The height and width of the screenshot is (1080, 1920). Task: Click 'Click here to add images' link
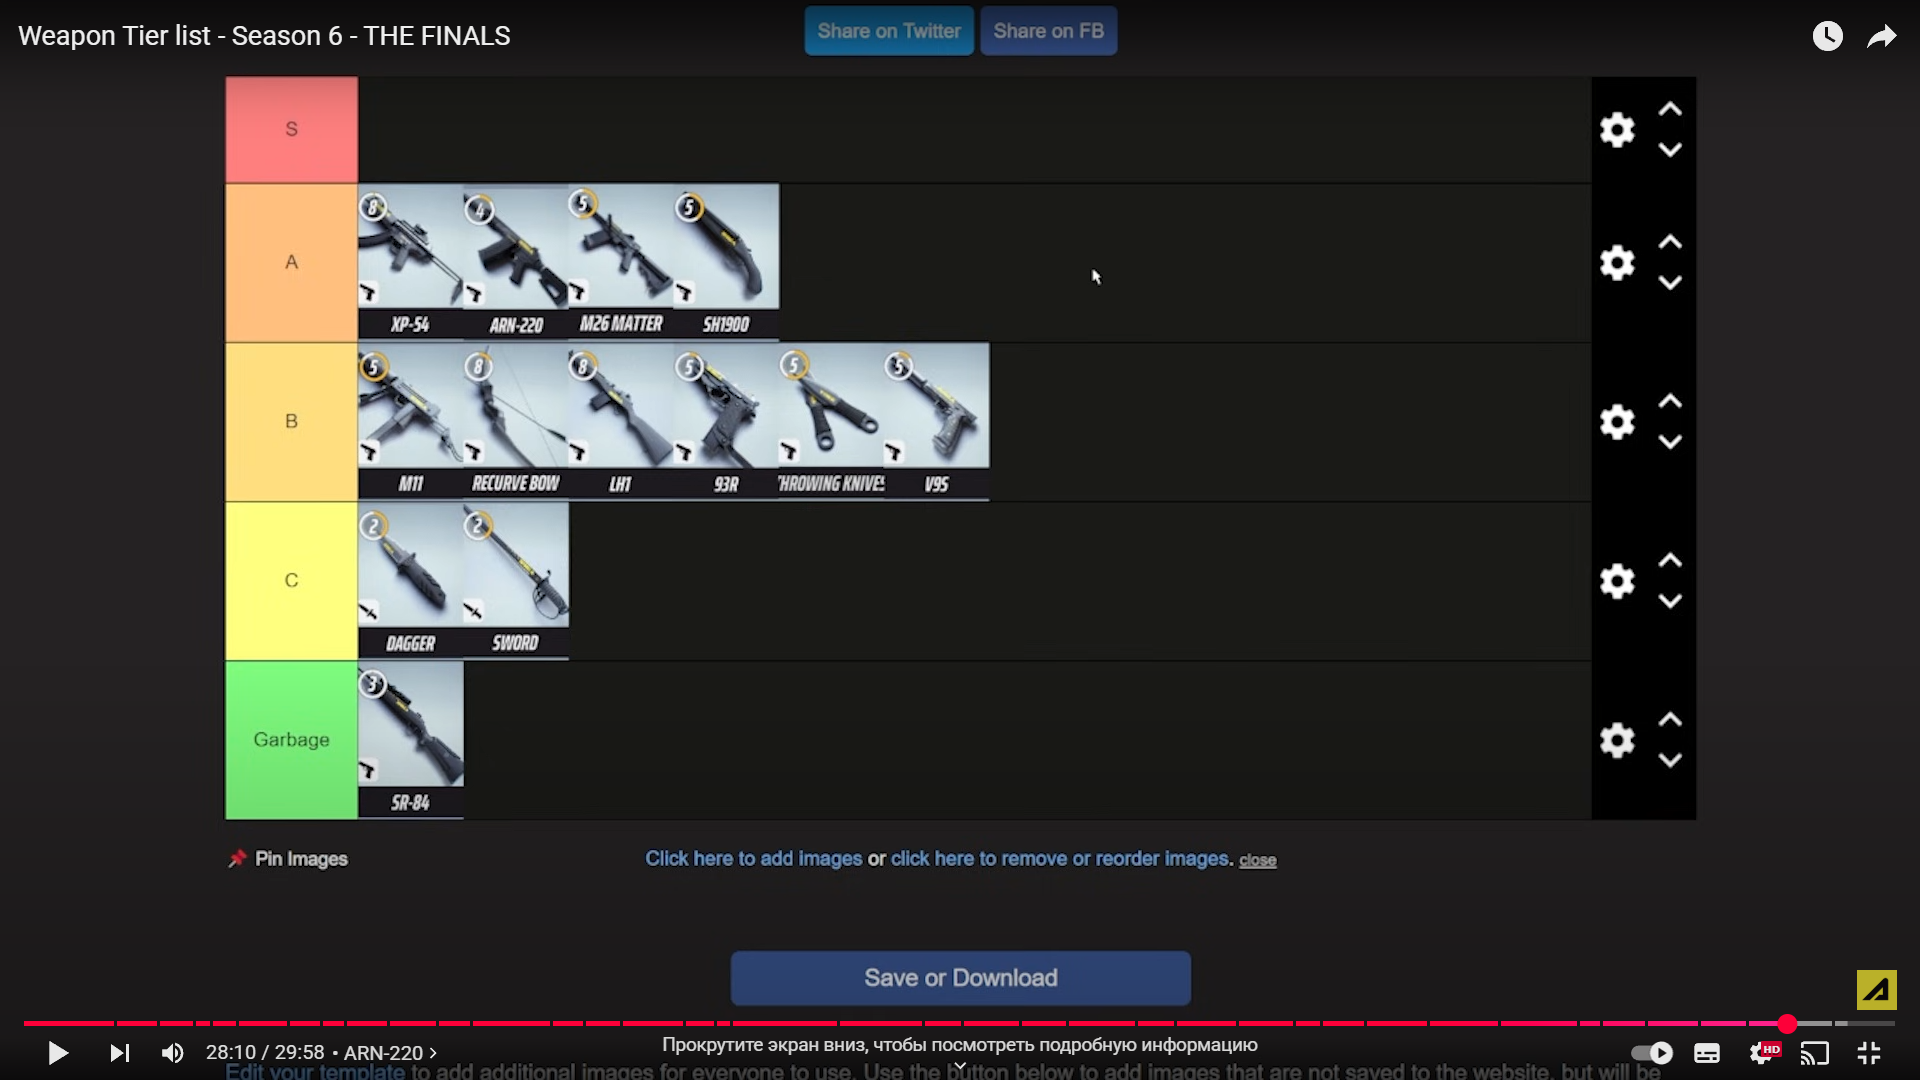[x=753, y=859]
